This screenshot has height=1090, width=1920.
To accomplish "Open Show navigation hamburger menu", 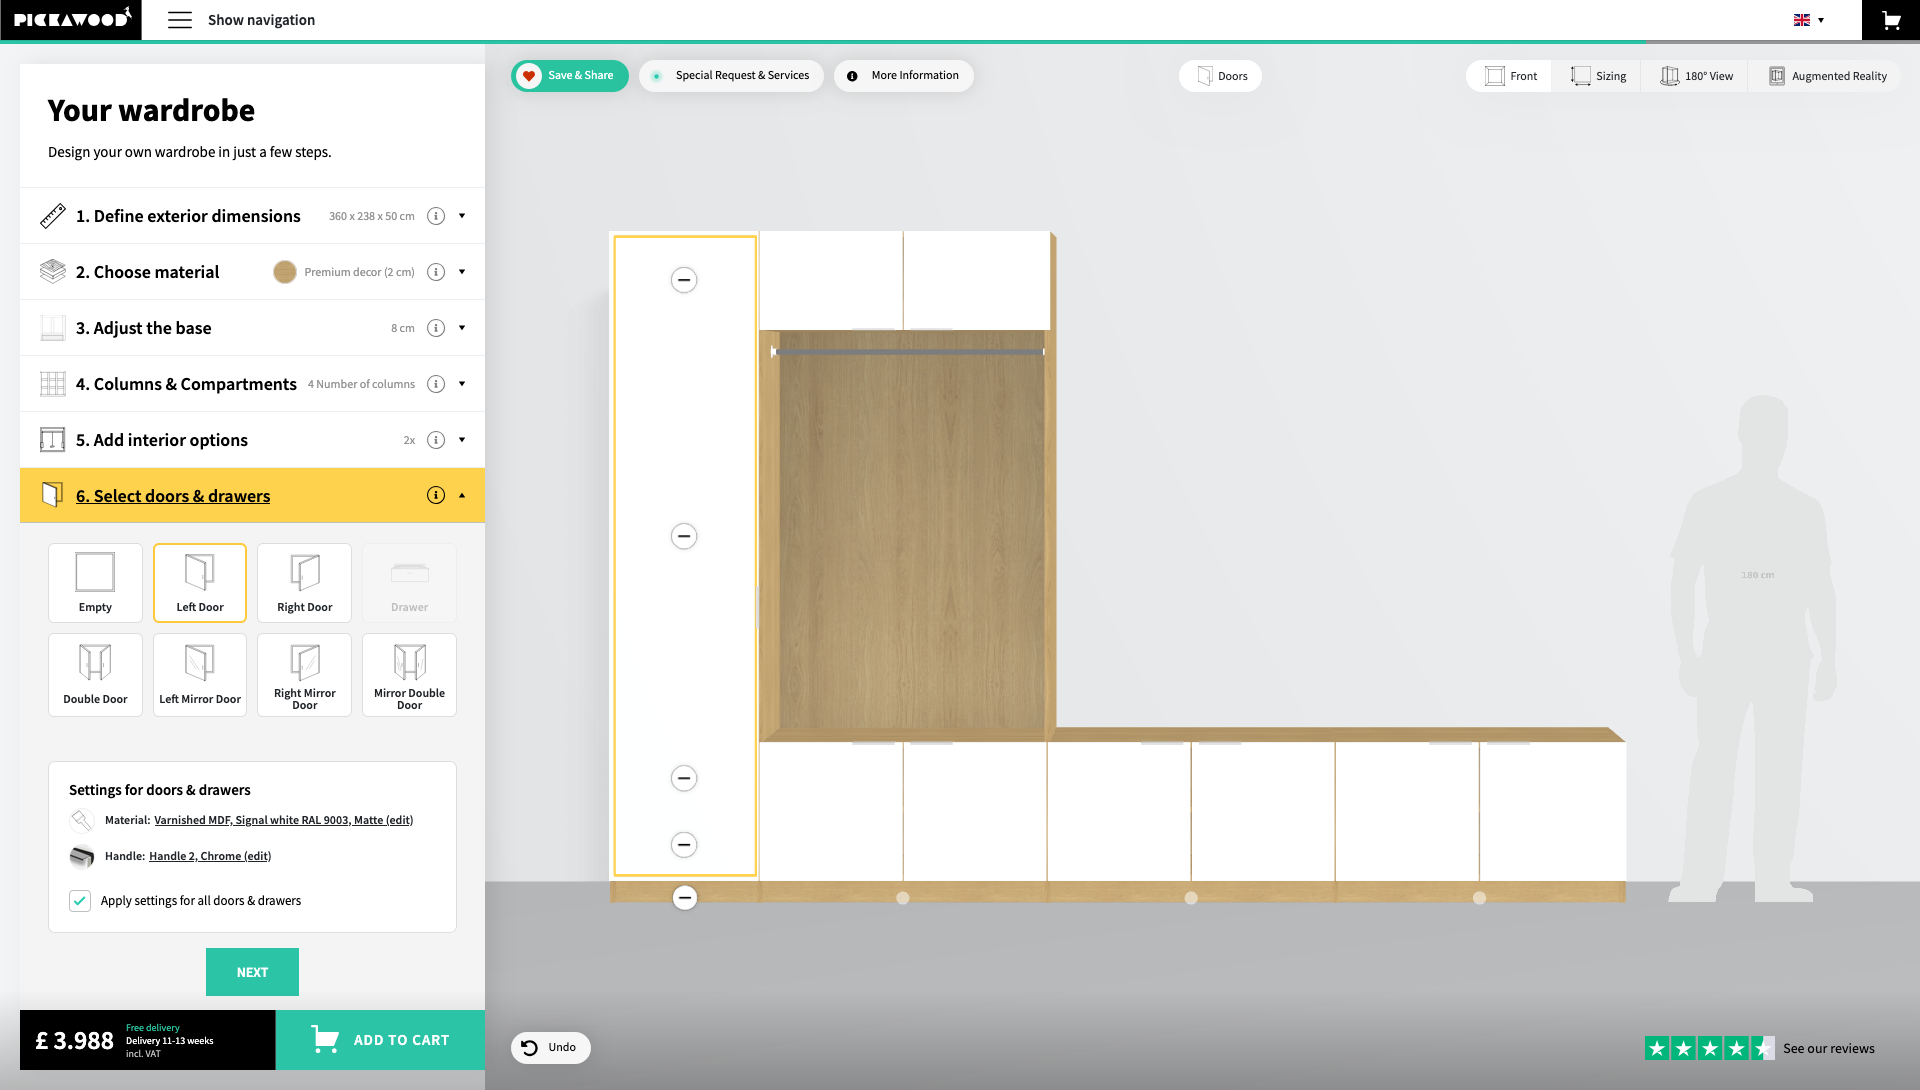I will coord(180,20).
